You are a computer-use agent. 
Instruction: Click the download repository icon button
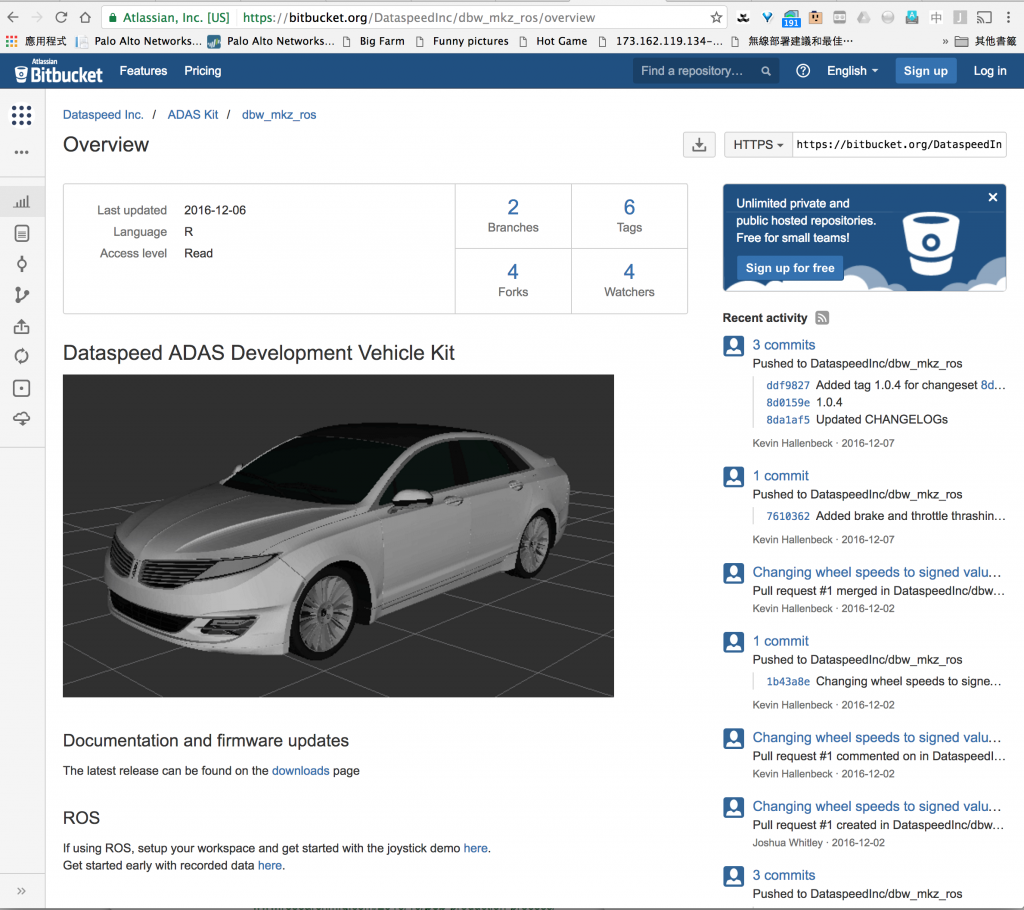(x=699, y=144)
